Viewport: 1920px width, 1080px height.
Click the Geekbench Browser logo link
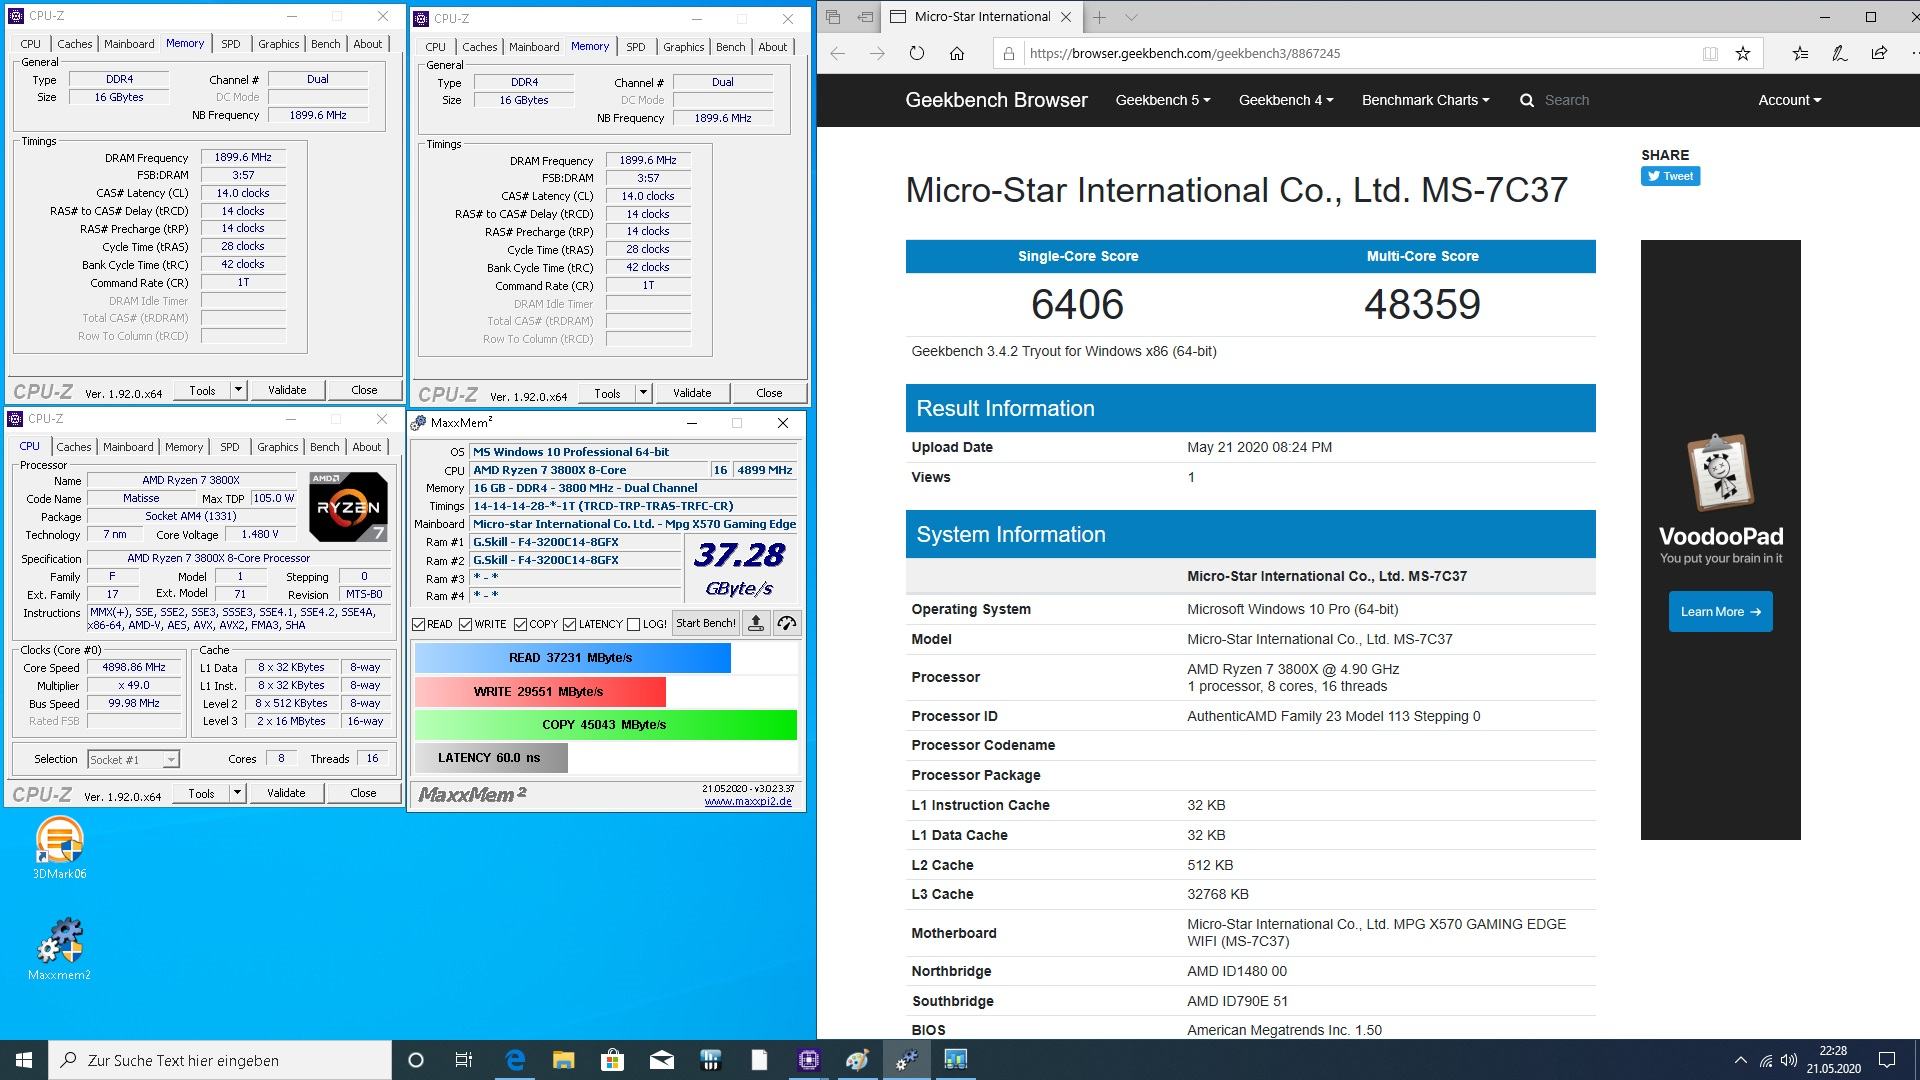[x=996, y=100]
